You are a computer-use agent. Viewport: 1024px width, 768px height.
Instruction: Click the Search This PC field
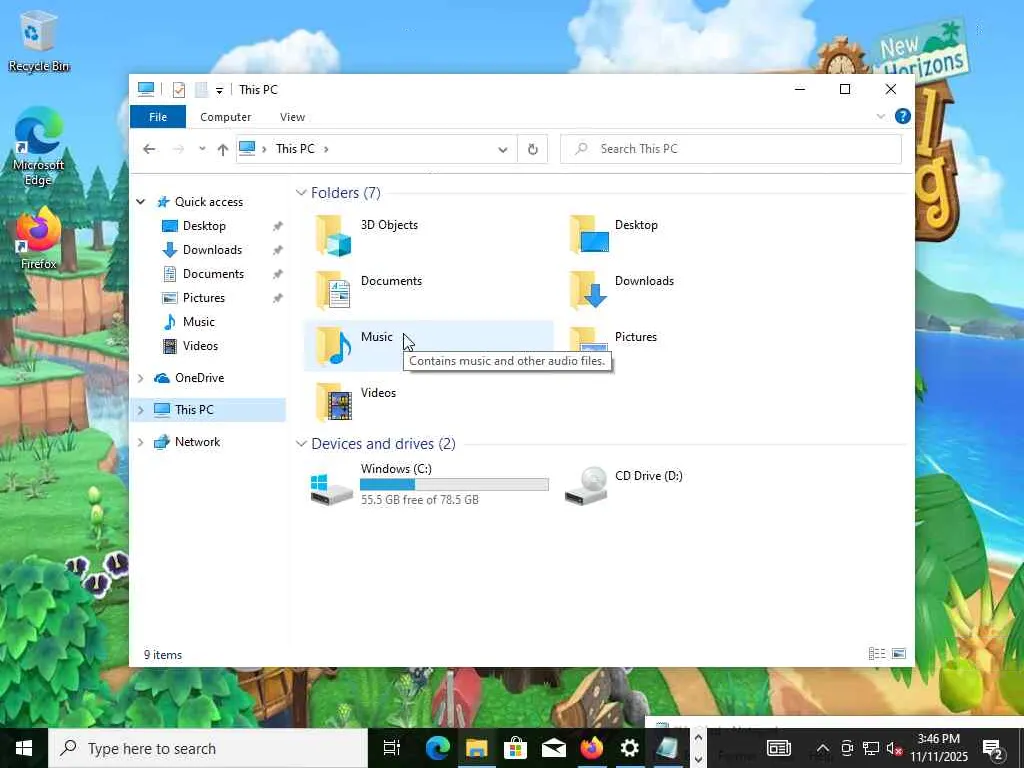[x=731, y=149]
